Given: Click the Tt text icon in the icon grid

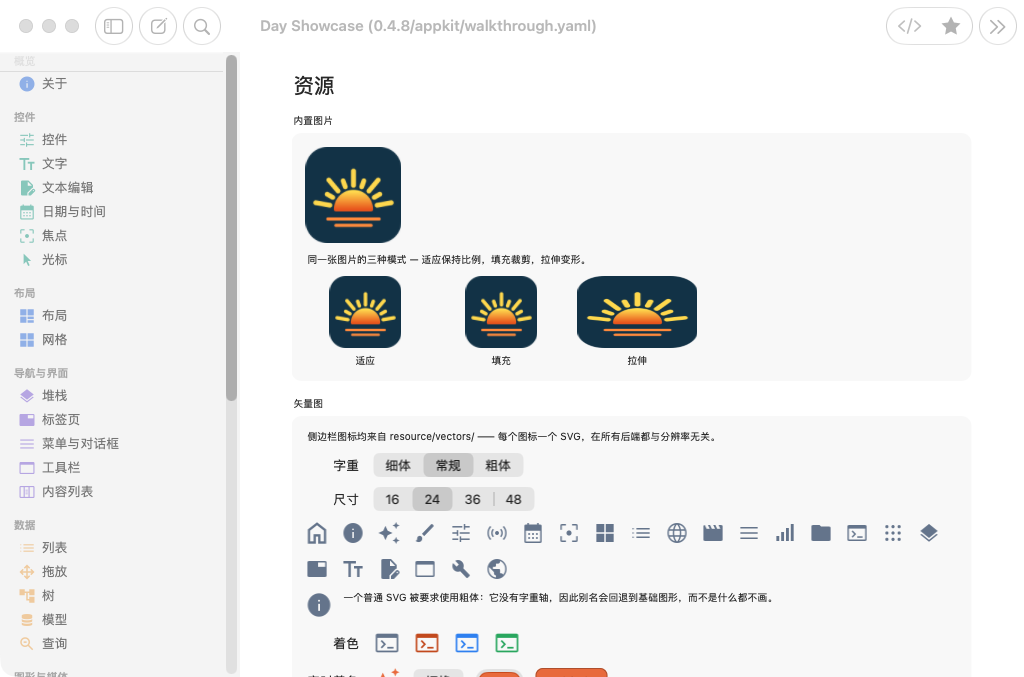Looking at the screenshot, I should point(353,569).
